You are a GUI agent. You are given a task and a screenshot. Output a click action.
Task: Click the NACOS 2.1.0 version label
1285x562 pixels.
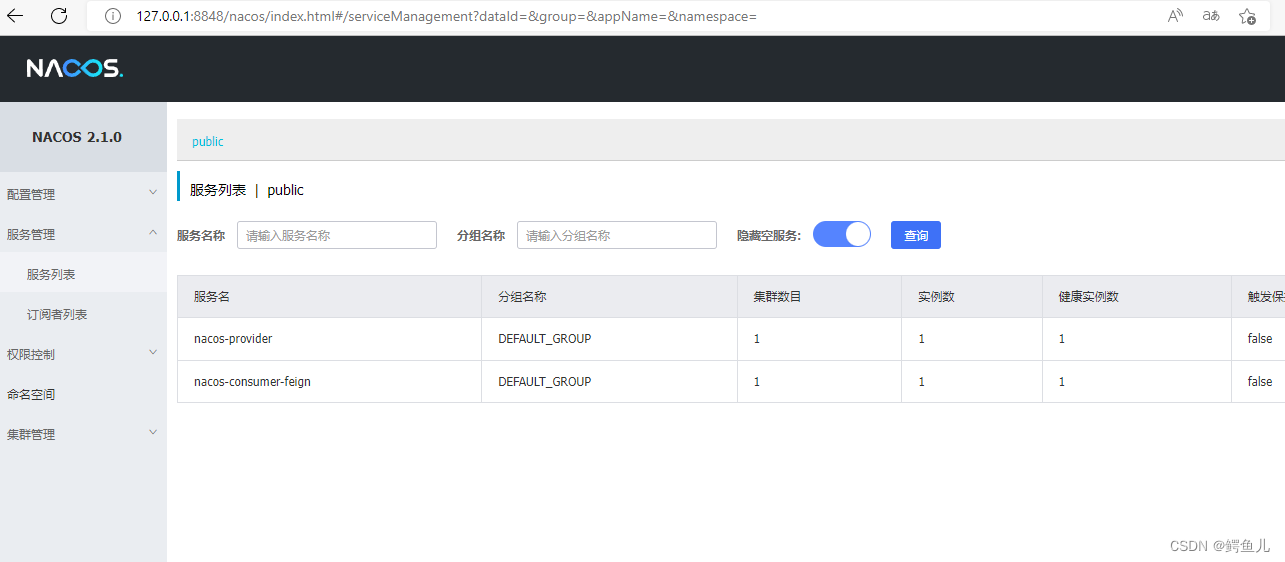[77, 137]
